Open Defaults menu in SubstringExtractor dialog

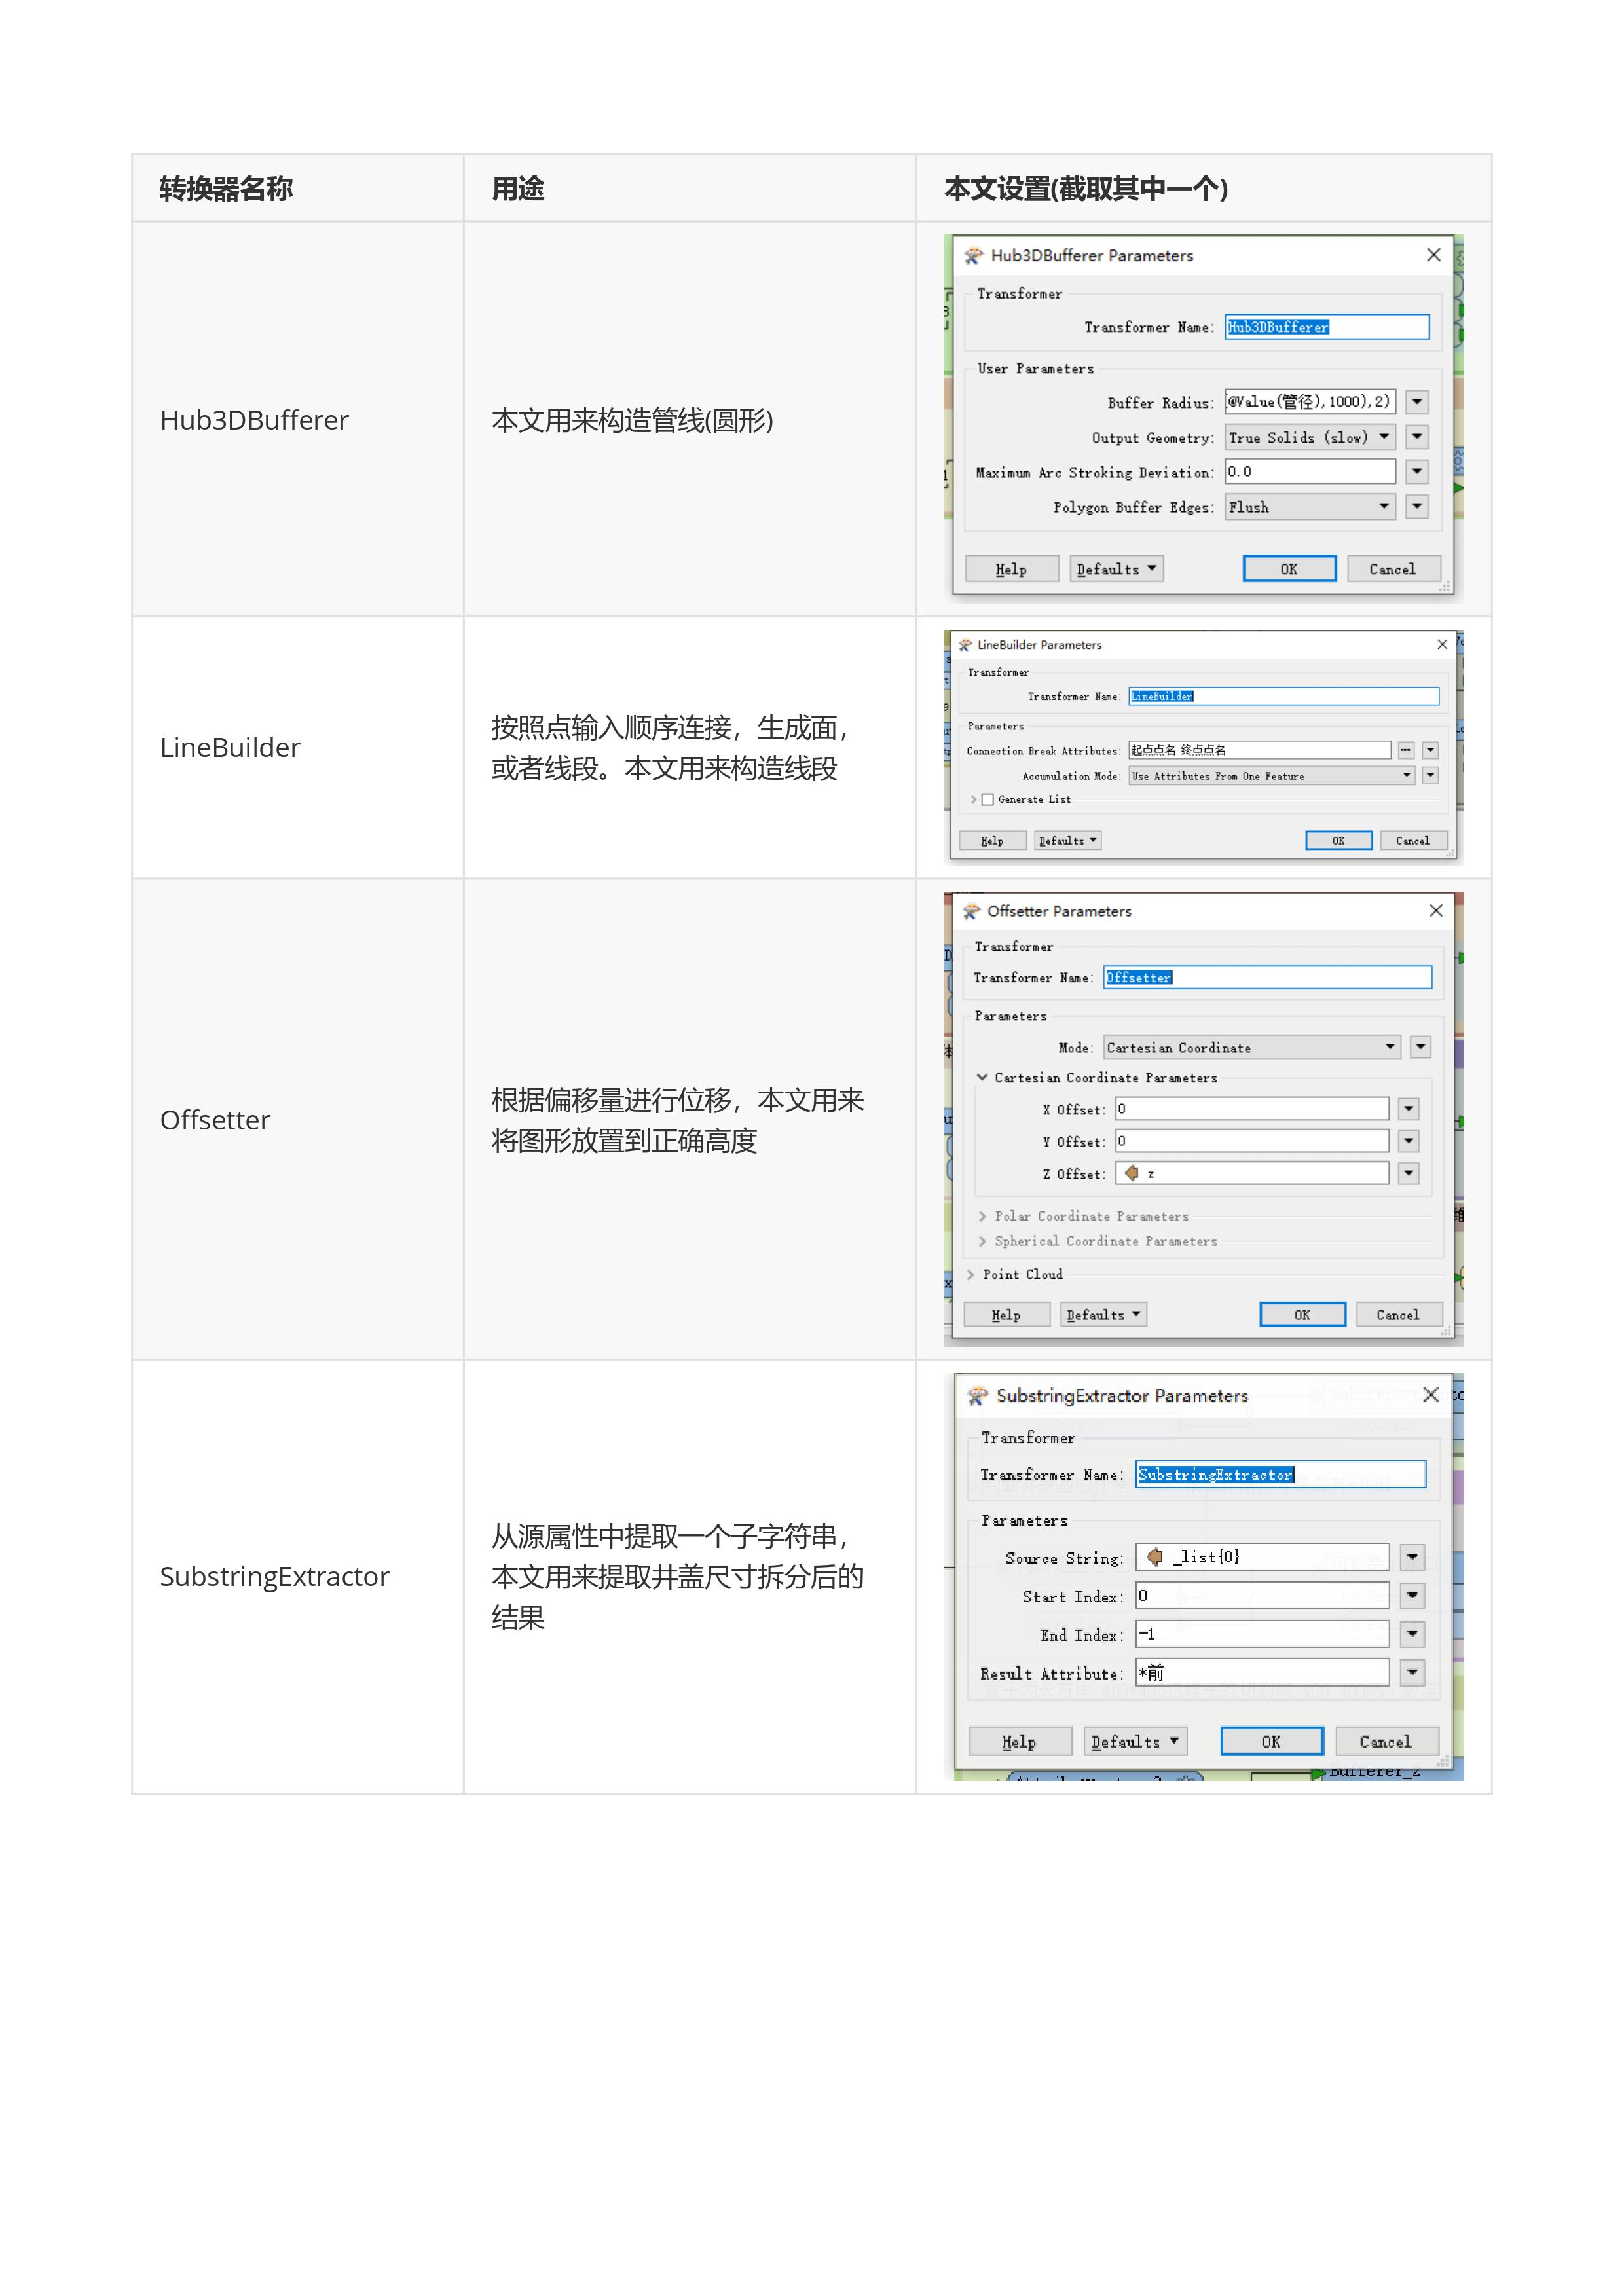pos(1135,1742)
